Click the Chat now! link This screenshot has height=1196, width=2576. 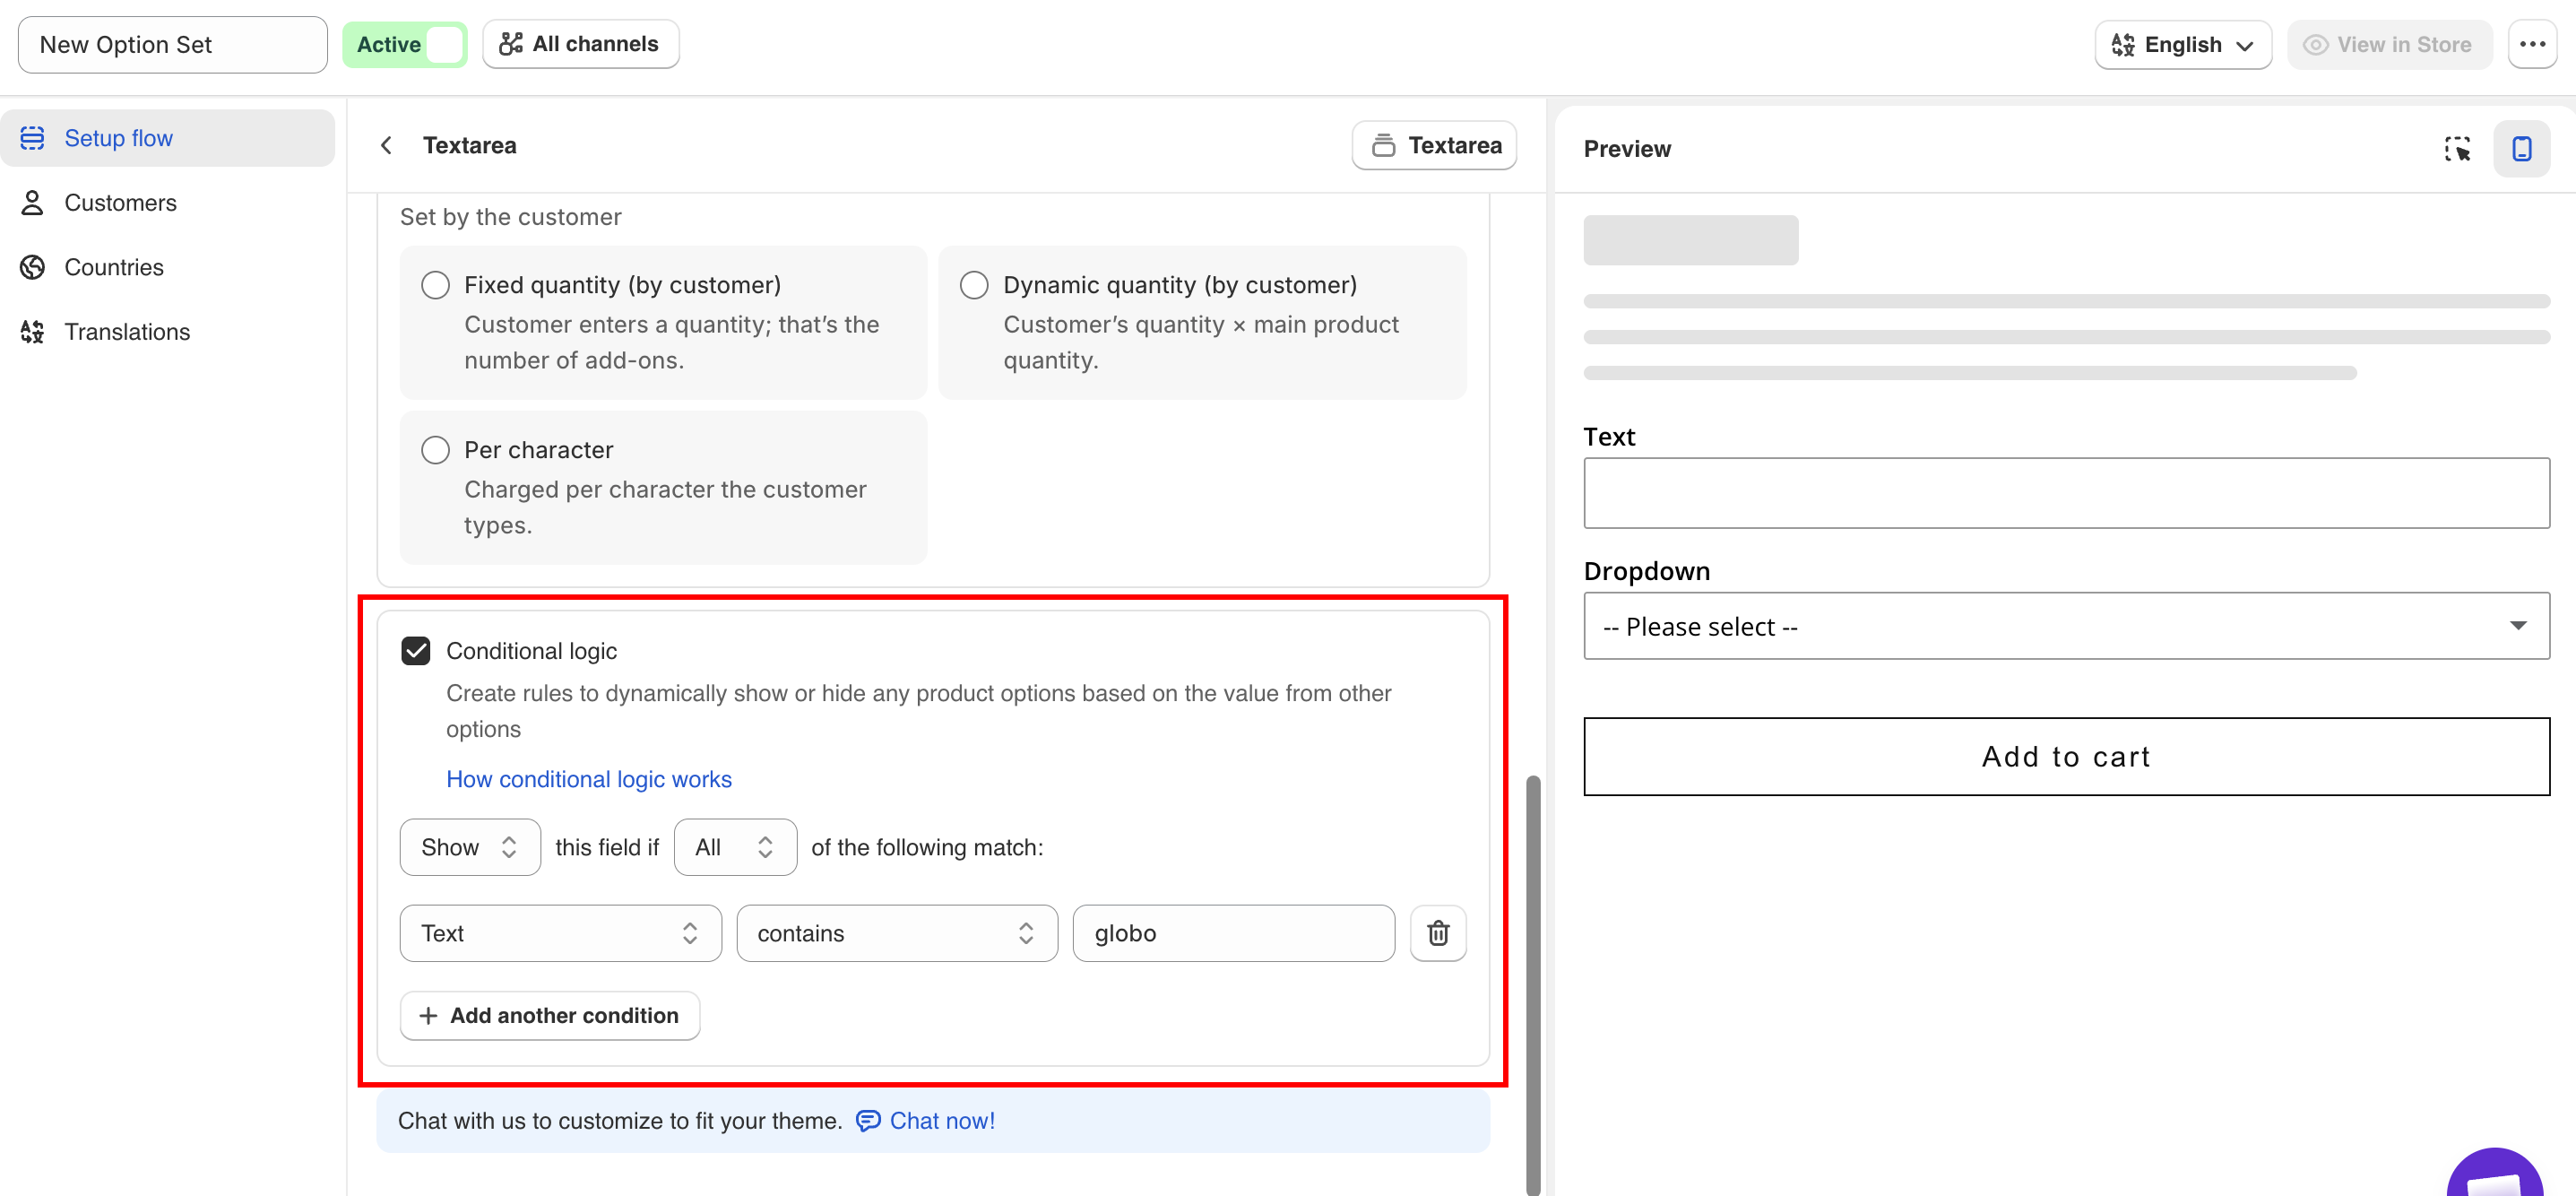[926, 1121]
